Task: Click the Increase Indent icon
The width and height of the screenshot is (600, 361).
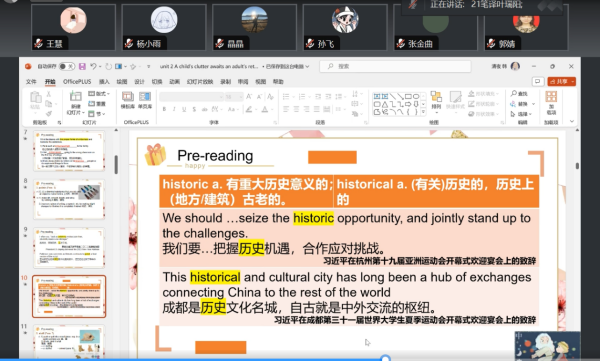Action: 328,97
